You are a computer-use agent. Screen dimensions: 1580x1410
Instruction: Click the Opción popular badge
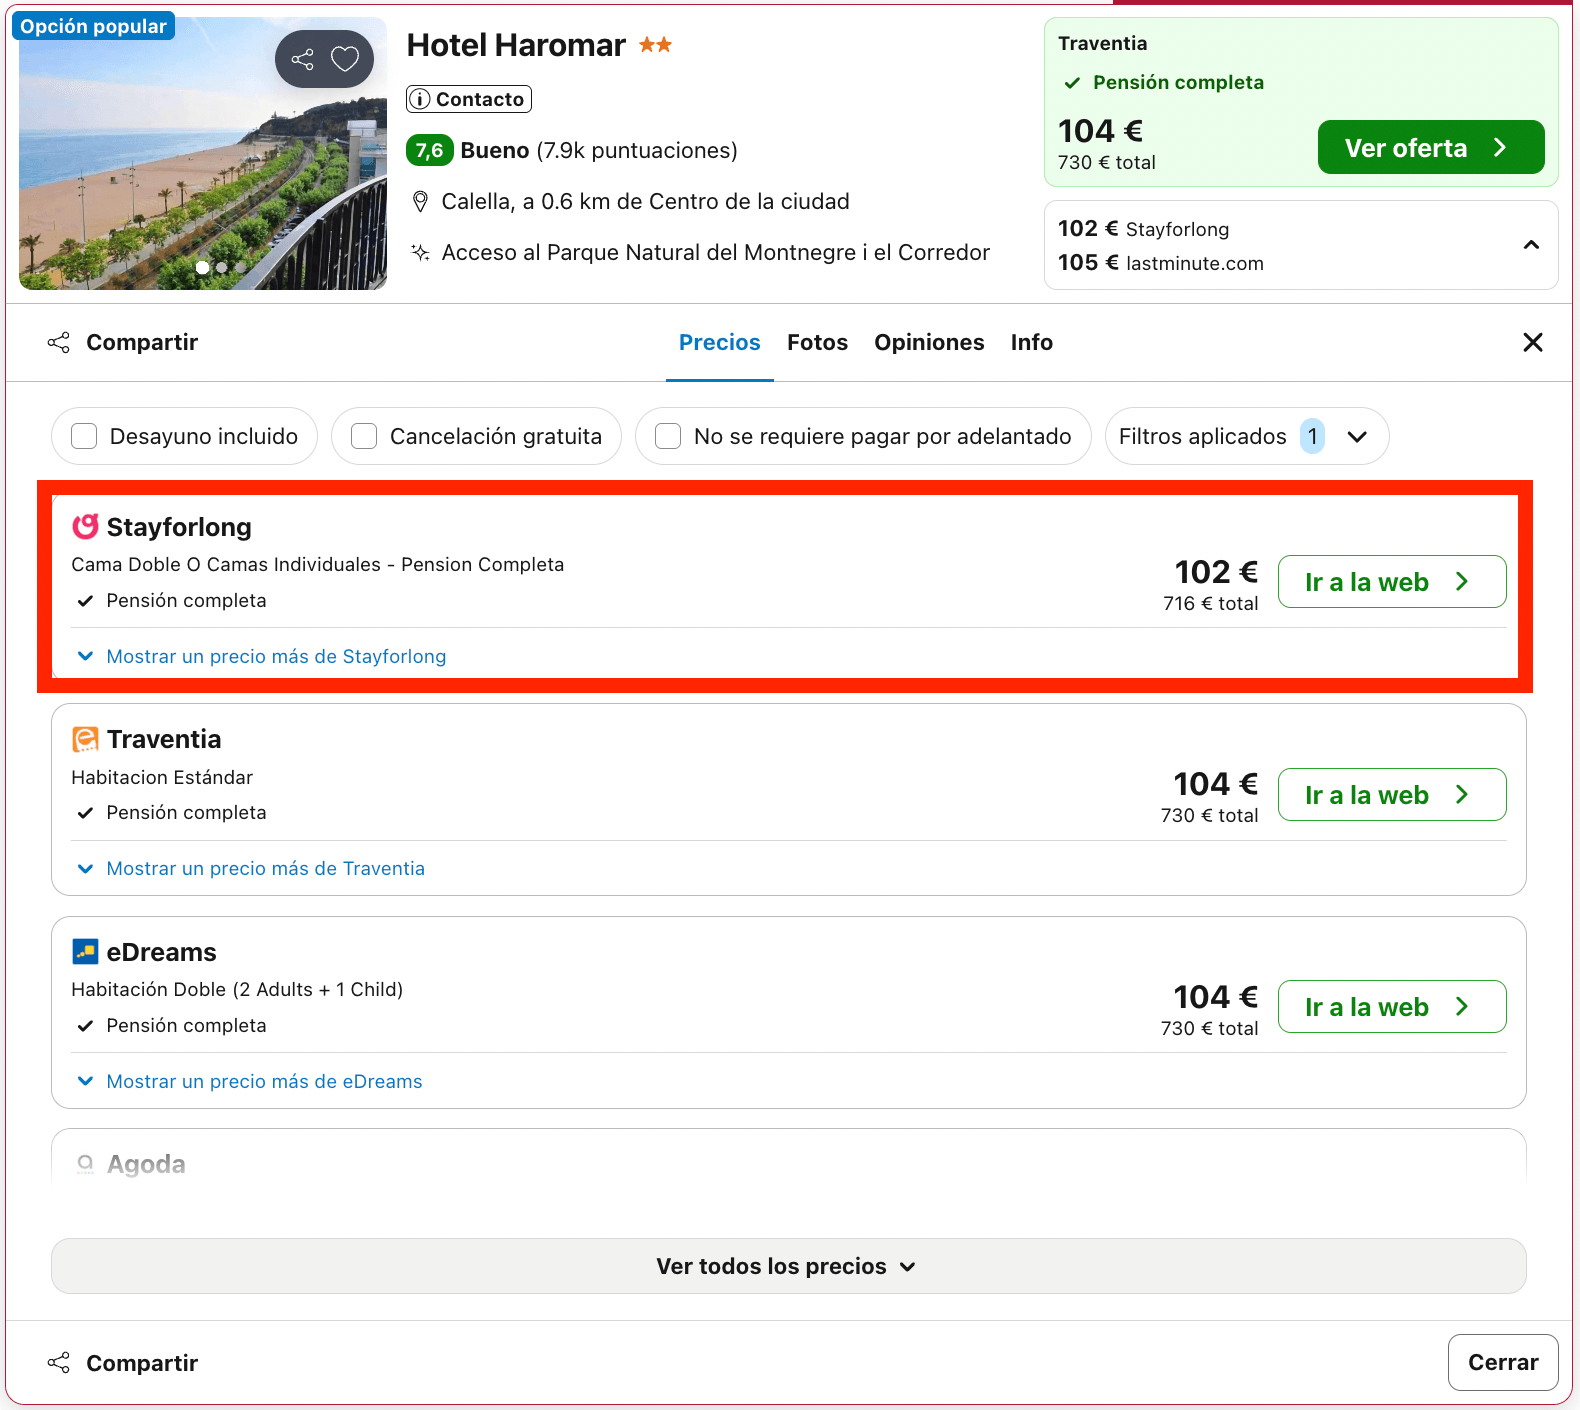click(x=93, y=26)
